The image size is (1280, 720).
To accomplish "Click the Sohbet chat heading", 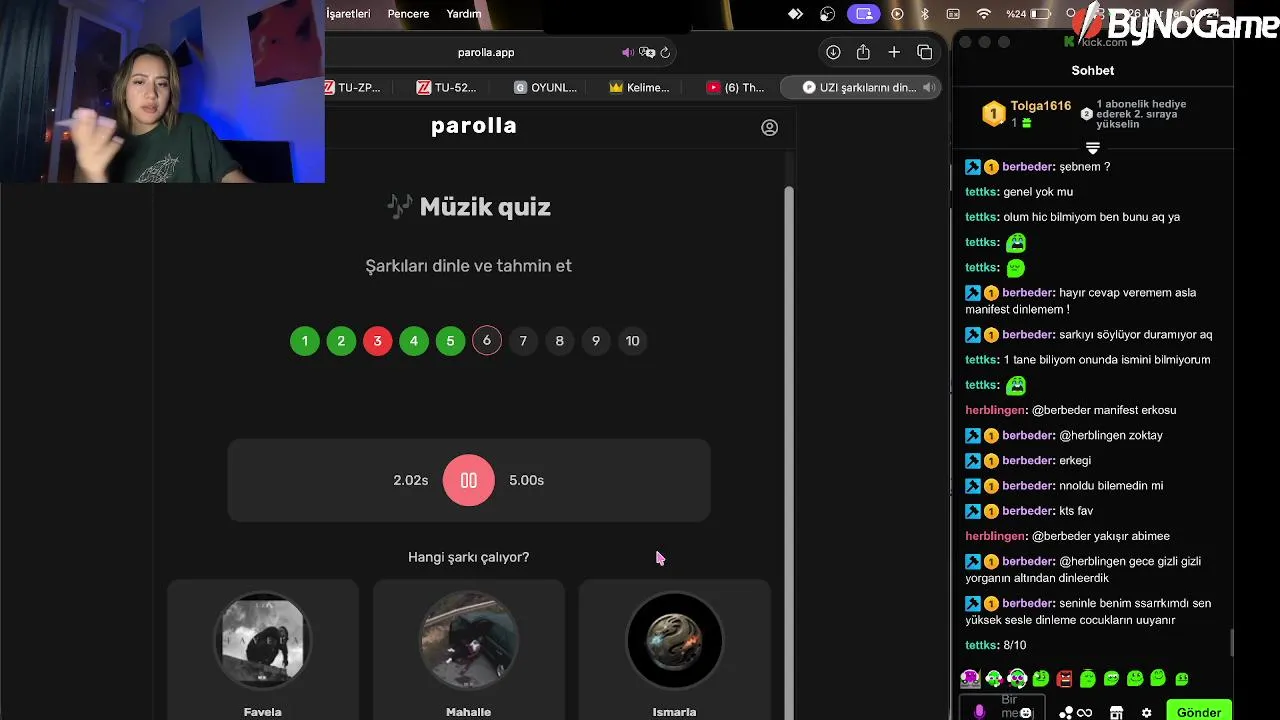I will [x=1093, y=70].
